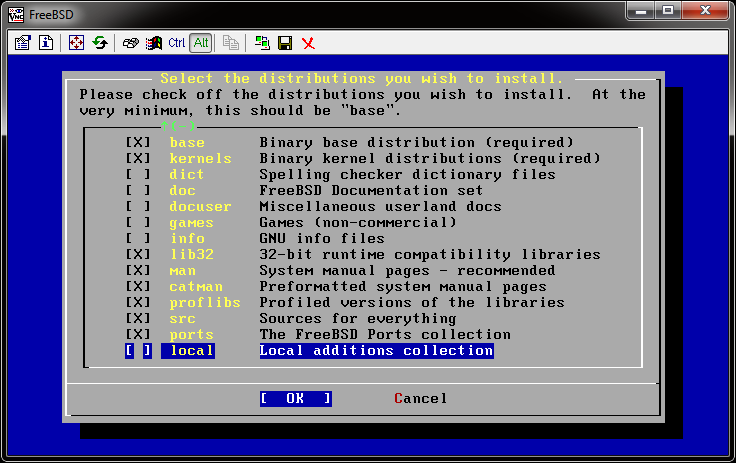Viewport: 736px width, 463px height.
Task: Disconnect using the red X toolbar icon
Action: pos(308,43)
